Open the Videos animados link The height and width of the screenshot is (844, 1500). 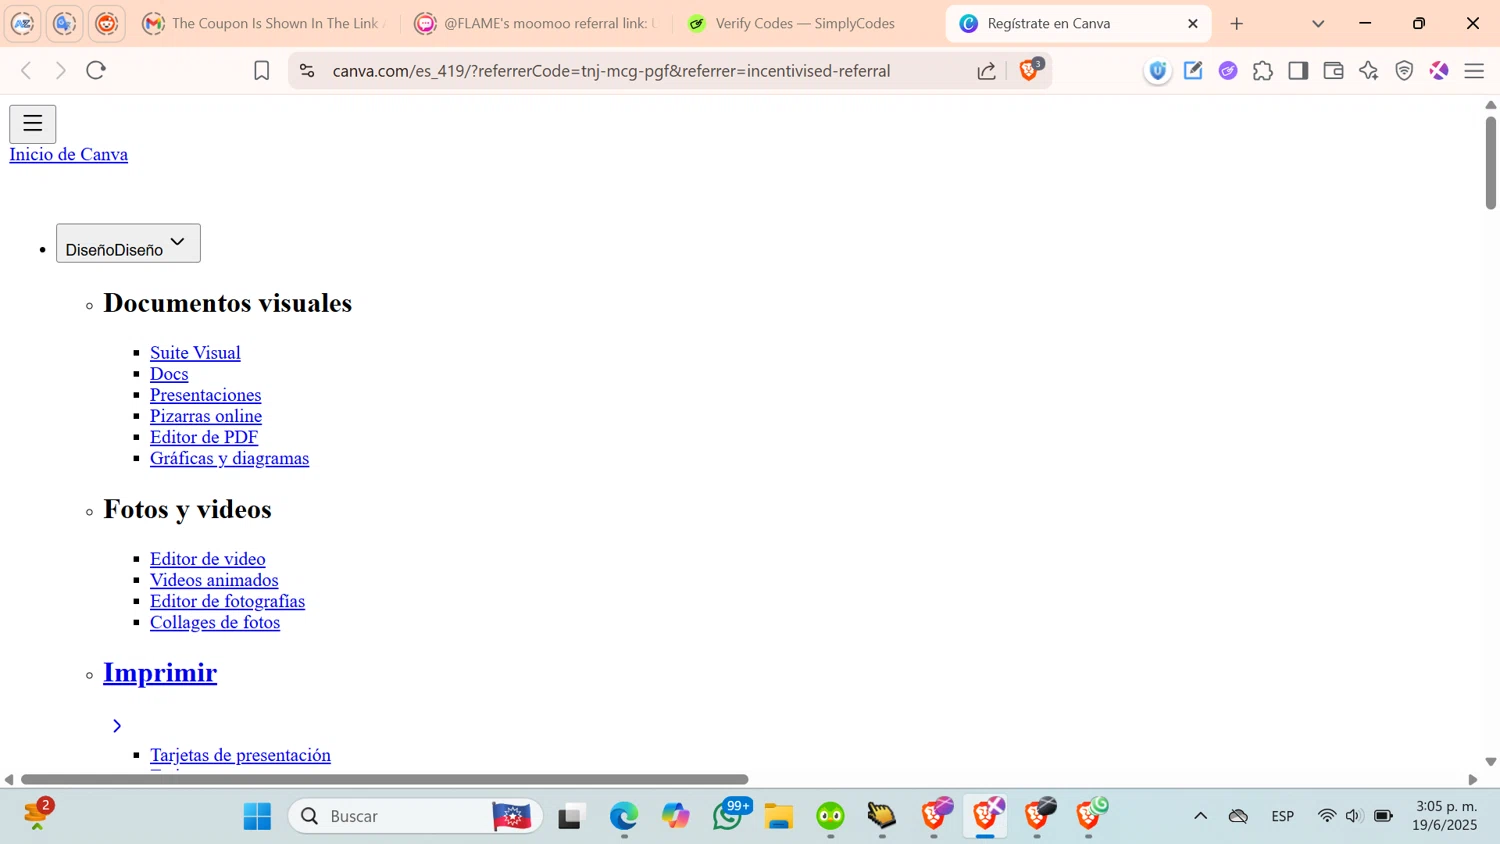[x=214, y=579]
